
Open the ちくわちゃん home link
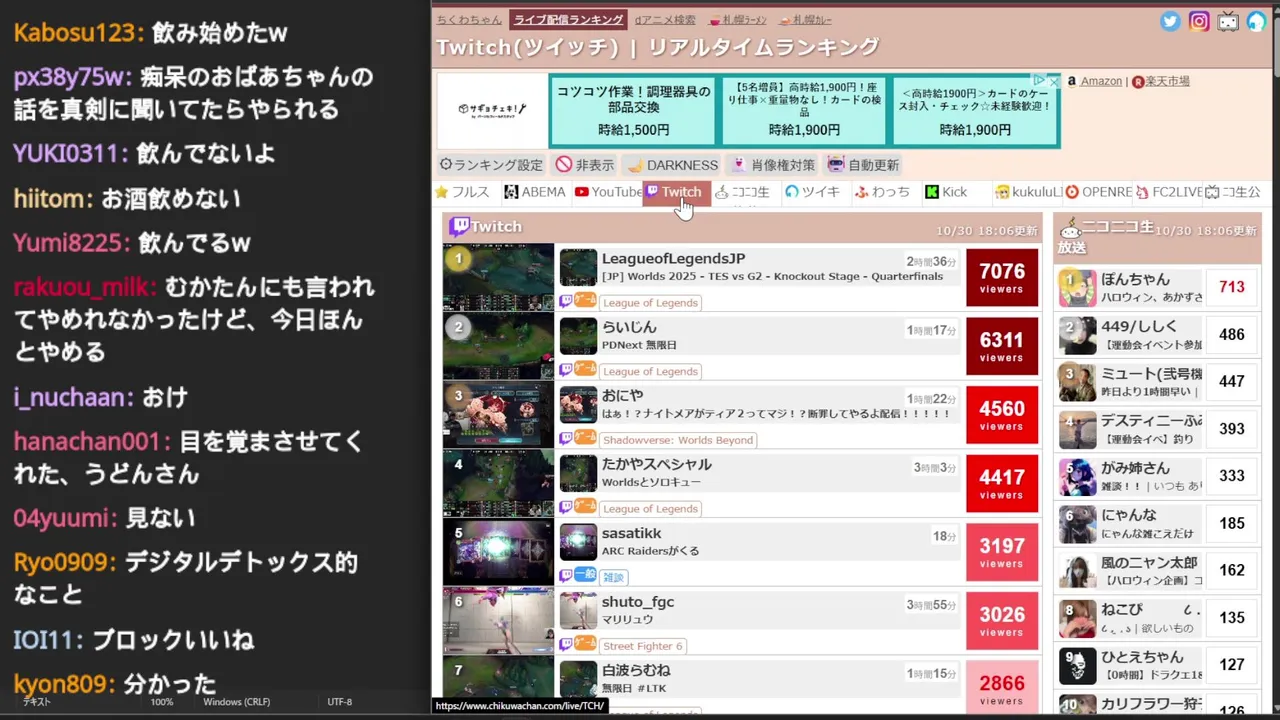469,19
